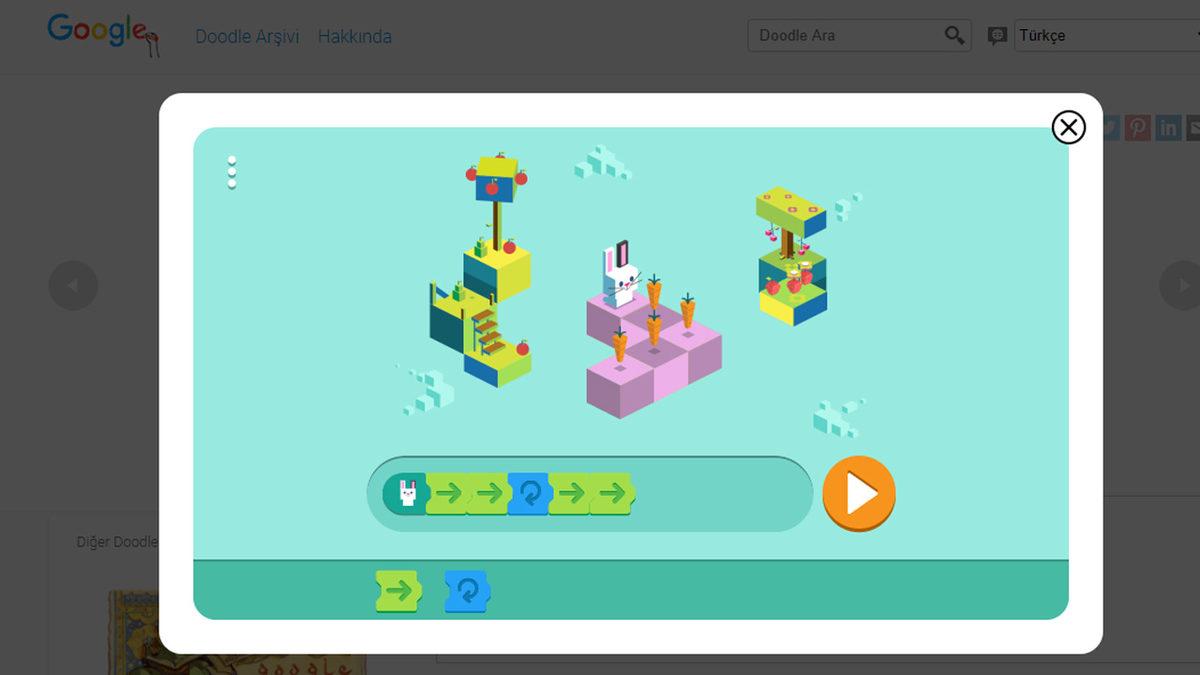This screenshot has width=1200, height=675.
Task: Click the three-dot menu inside the doodle
Action: [x=232, y=170]
